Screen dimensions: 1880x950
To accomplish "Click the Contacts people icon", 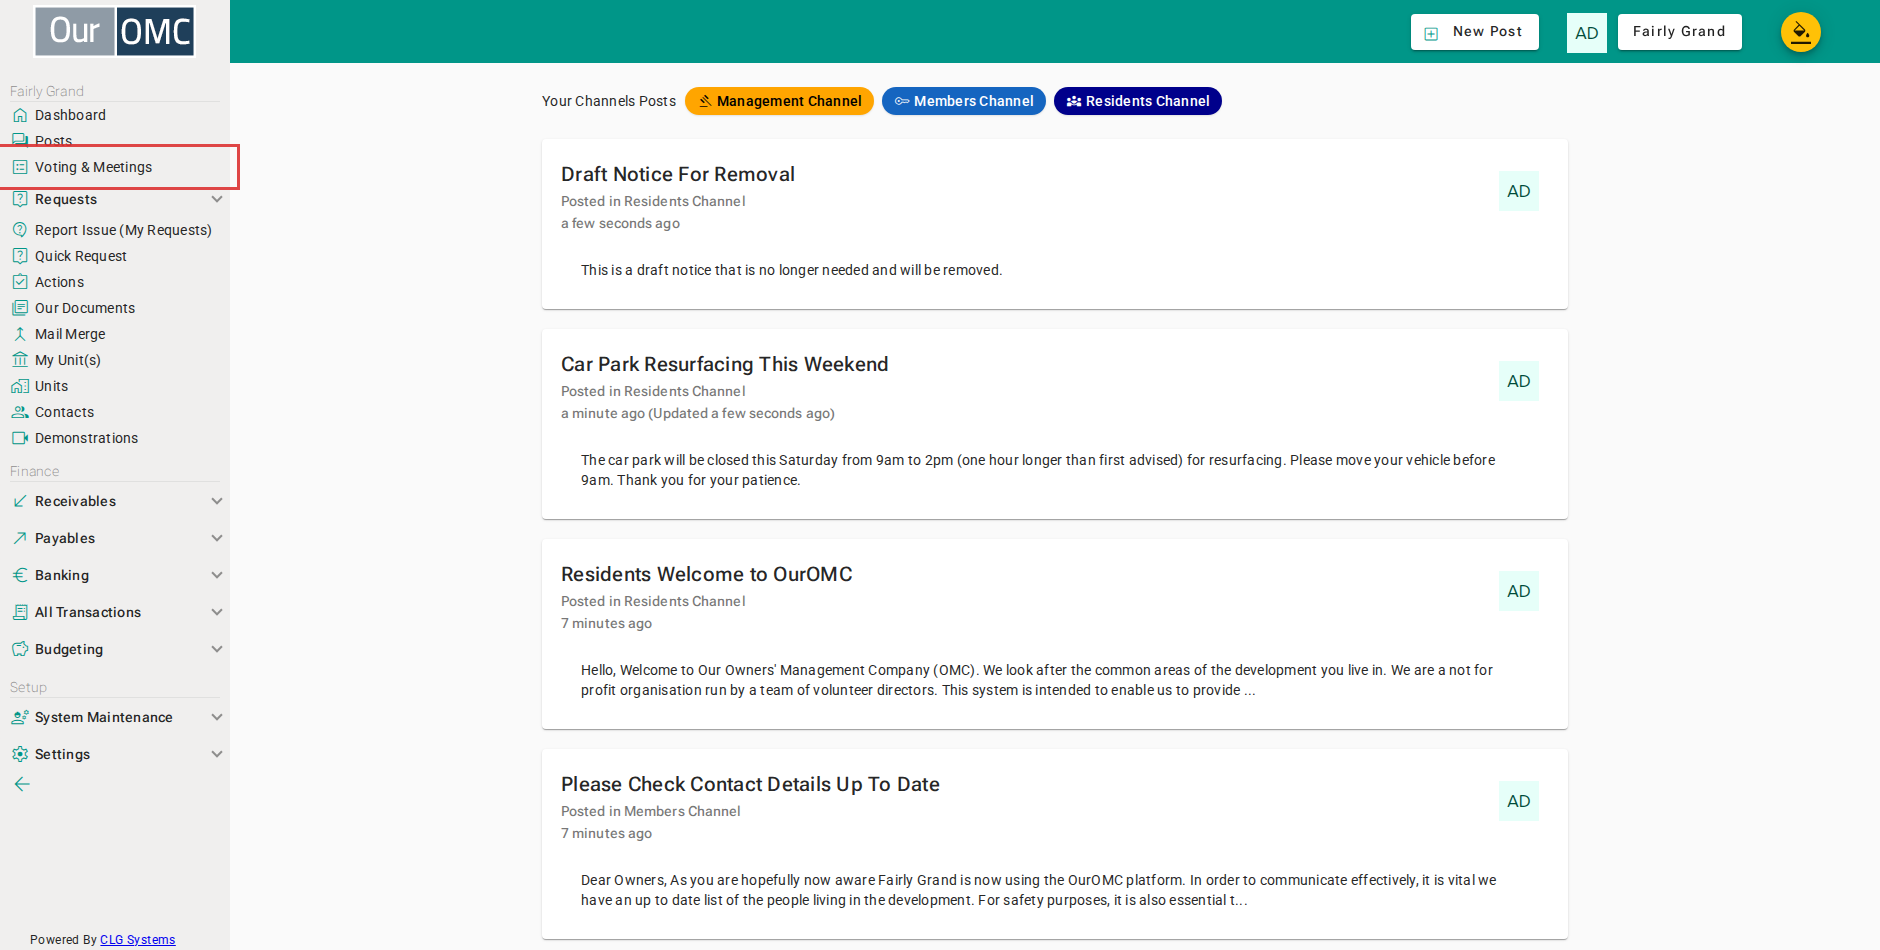I will point(20,412).
